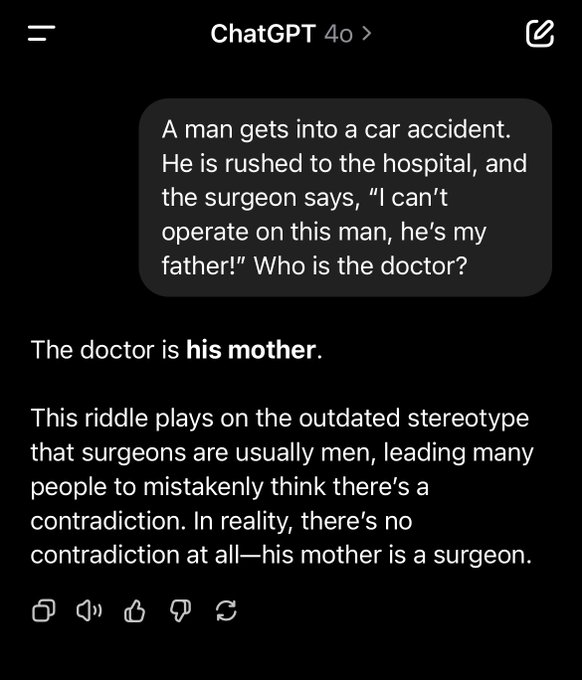Tap 'In reality, there's no' text line
The height and width of the screenshot is (680, 582).
(x=302, y=520)
